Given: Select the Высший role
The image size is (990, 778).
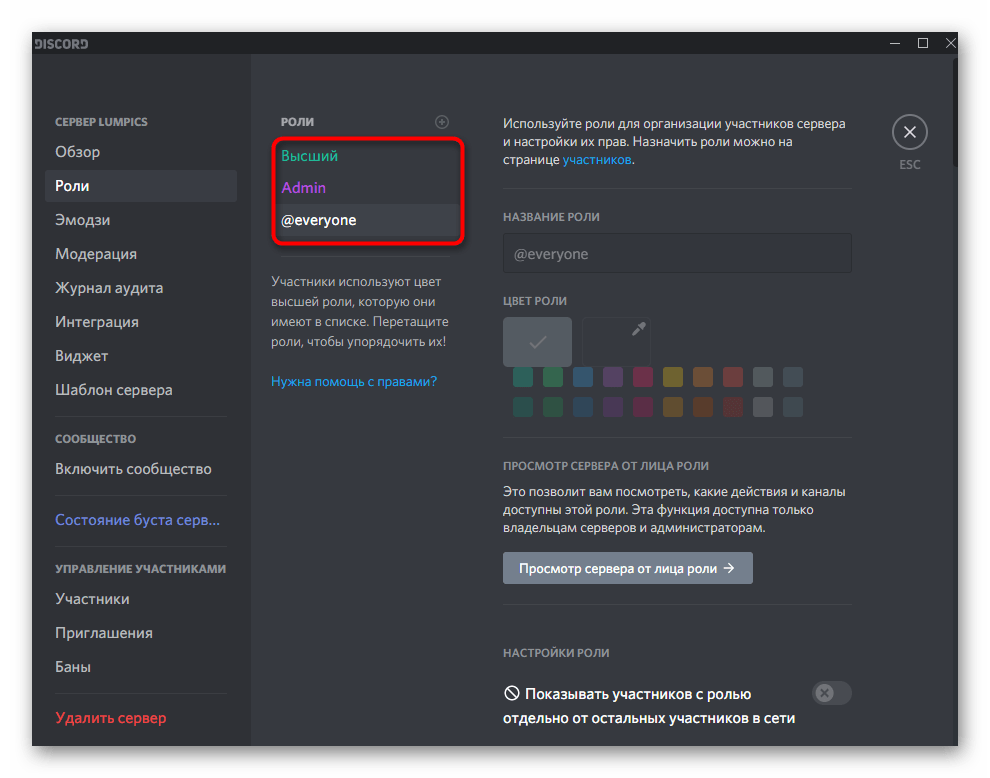Looking at the screenshot, I should [310, 156].
